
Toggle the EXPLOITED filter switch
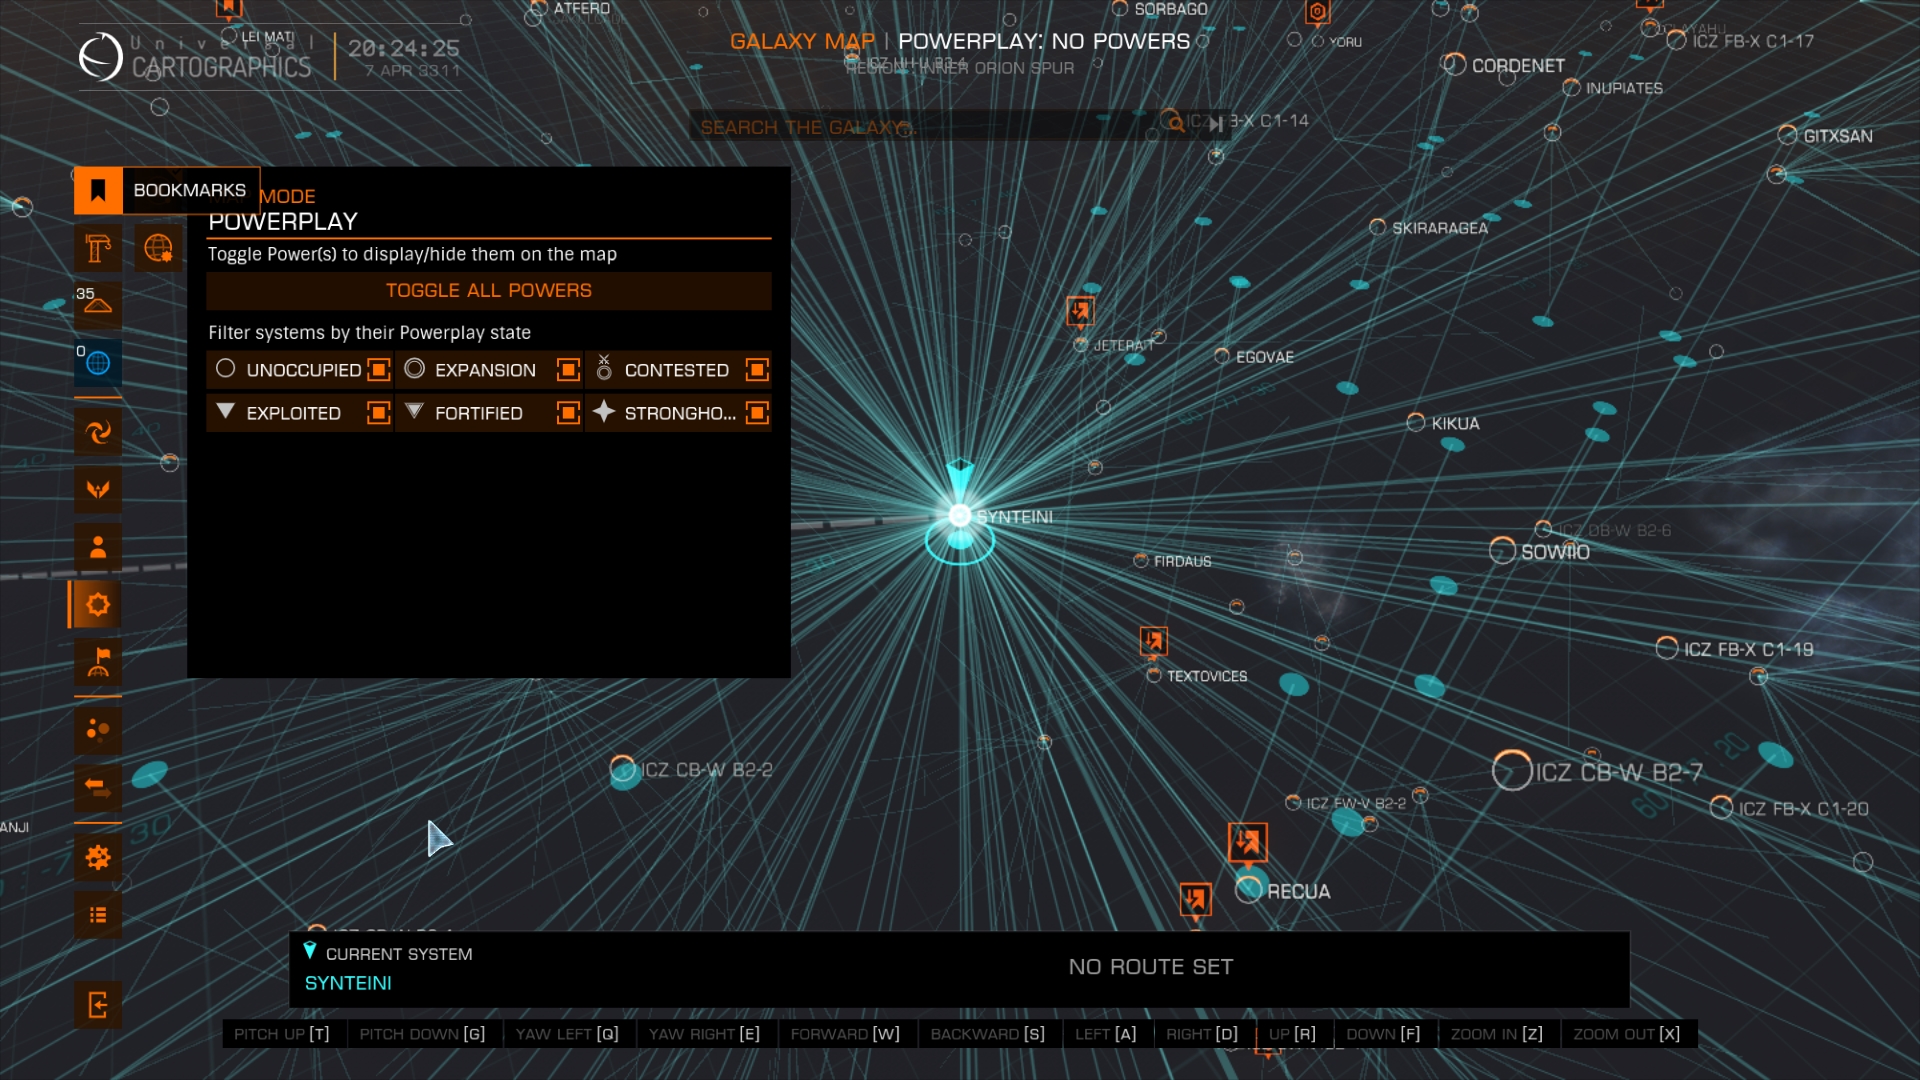tap(378, 413)
